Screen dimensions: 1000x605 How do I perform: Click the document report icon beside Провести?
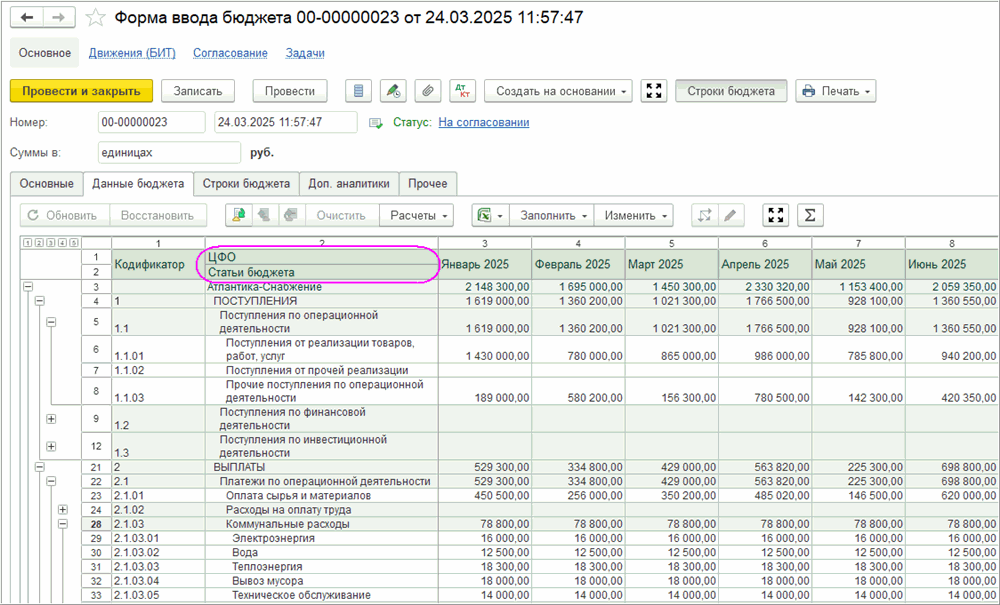[359, 91]
